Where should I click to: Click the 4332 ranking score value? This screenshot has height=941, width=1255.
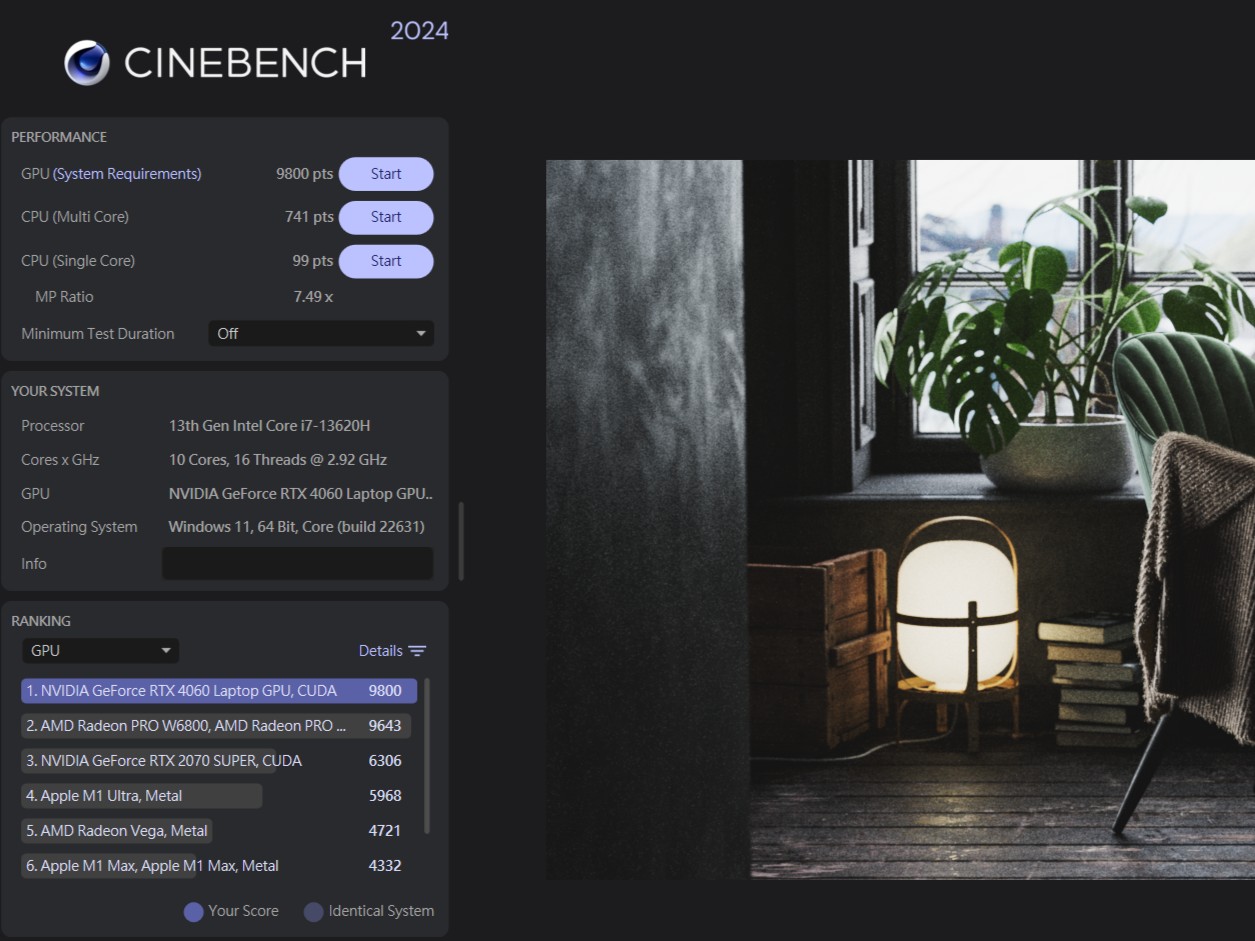coord(385,866)
